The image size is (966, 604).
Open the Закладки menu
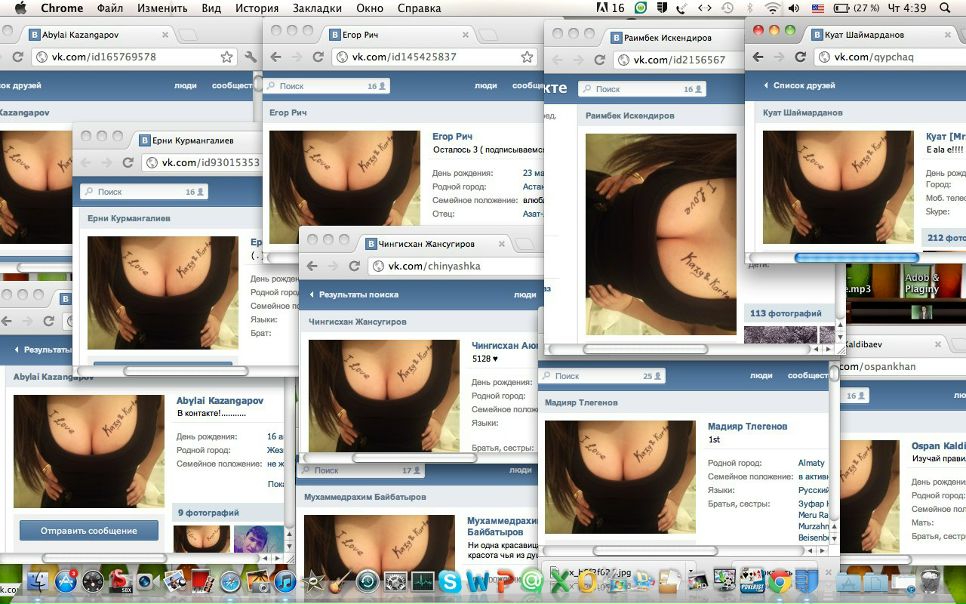pos(316,8)
